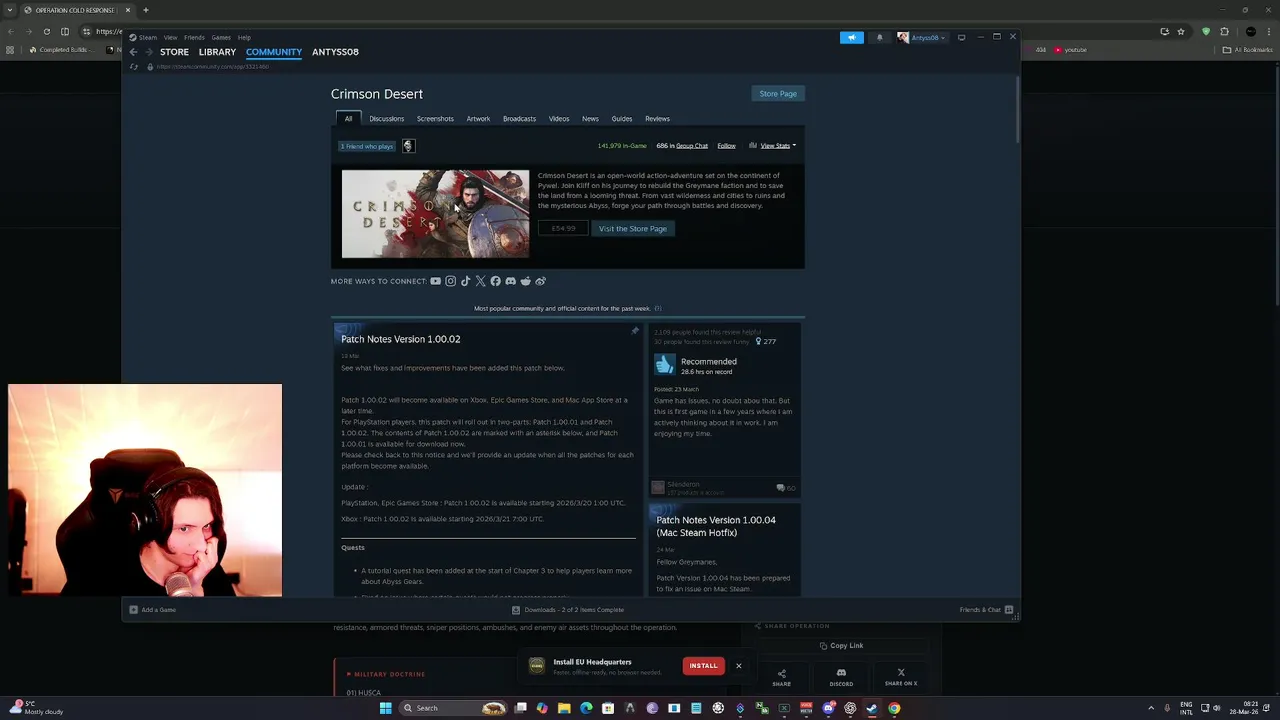Open the Games menu
Image resolution: width=1280 pixels, height=720 pixels.
[221, 38]
